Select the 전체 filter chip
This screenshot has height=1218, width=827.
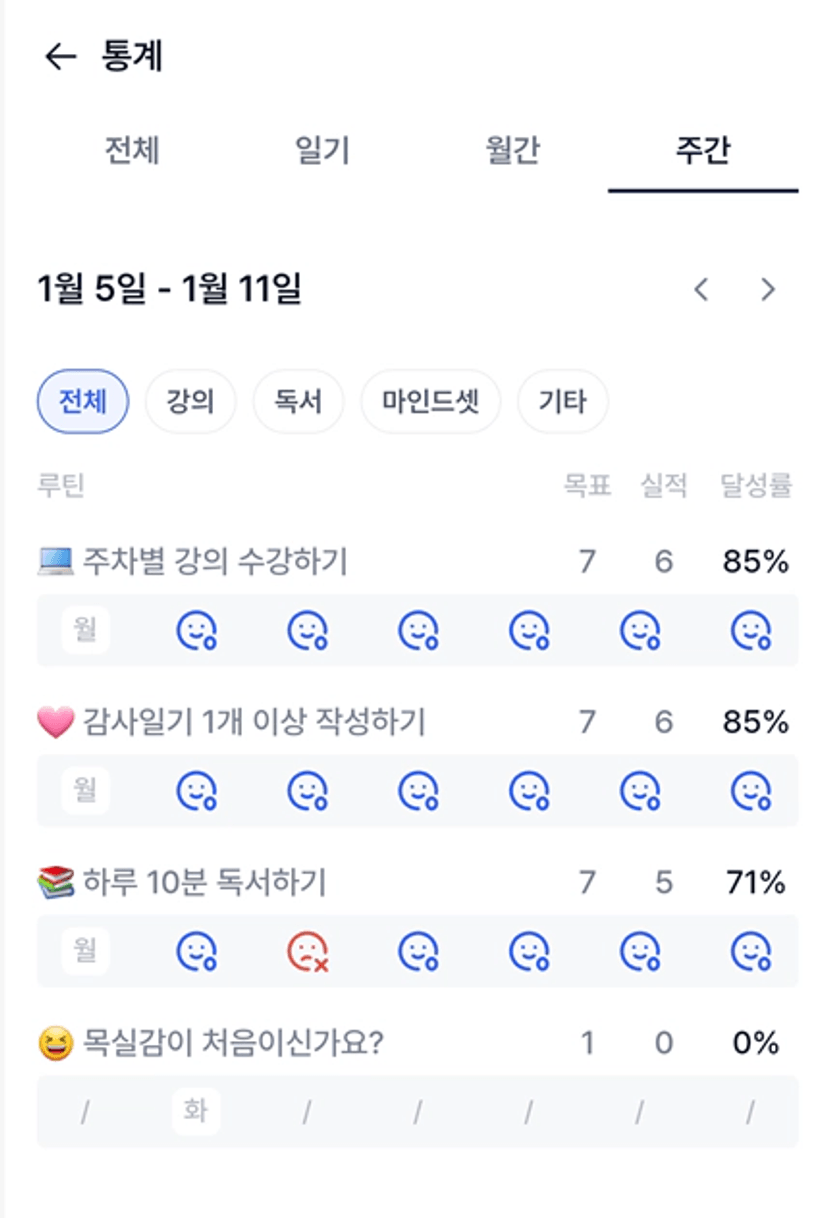coord(83,402)
